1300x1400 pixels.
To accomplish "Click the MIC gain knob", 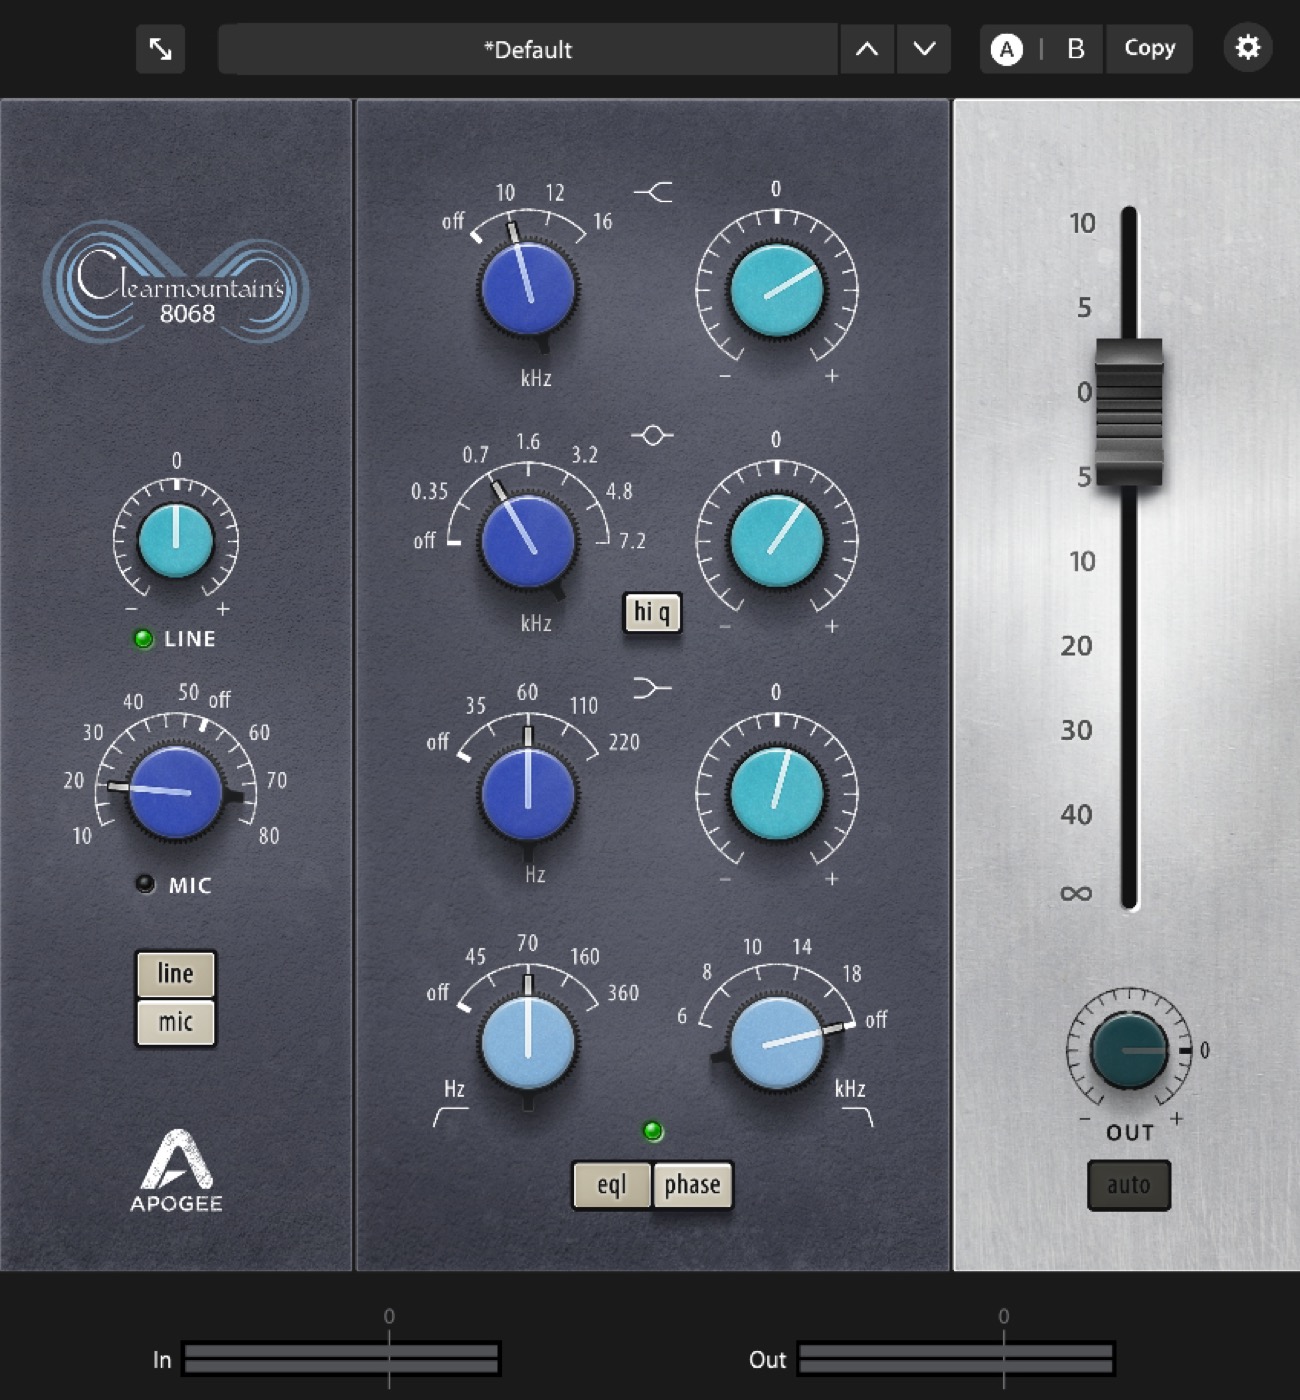I will click(176, 793).
